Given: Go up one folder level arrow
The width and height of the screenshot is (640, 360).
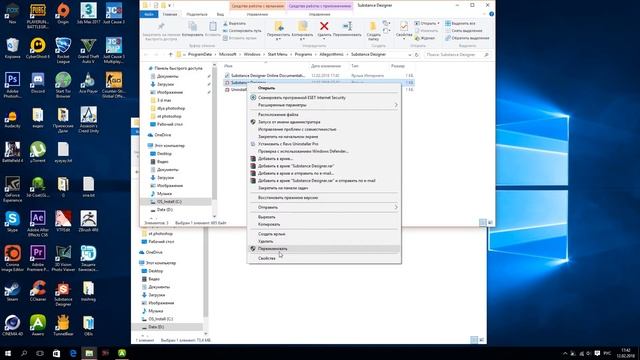Looking at the screenshot, I should tap(170, 55).
